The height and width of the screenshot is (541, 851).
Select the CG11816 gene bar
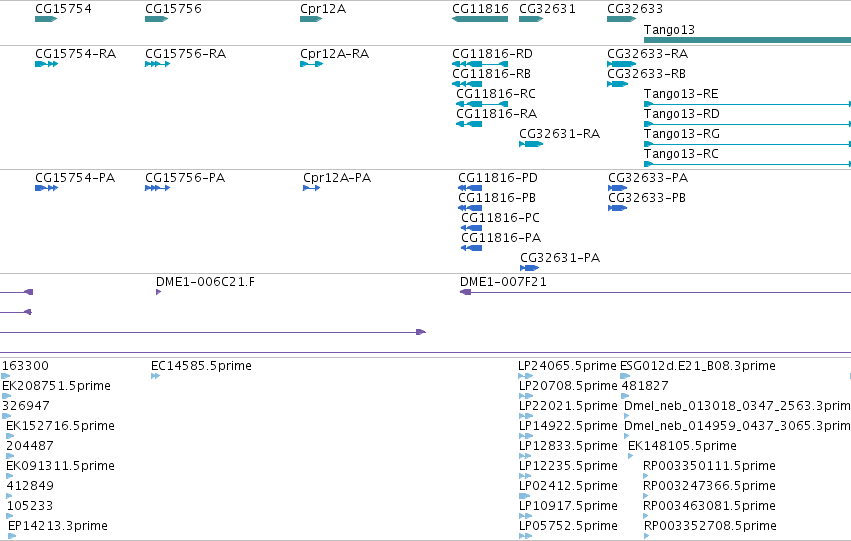tap(480, 19)
